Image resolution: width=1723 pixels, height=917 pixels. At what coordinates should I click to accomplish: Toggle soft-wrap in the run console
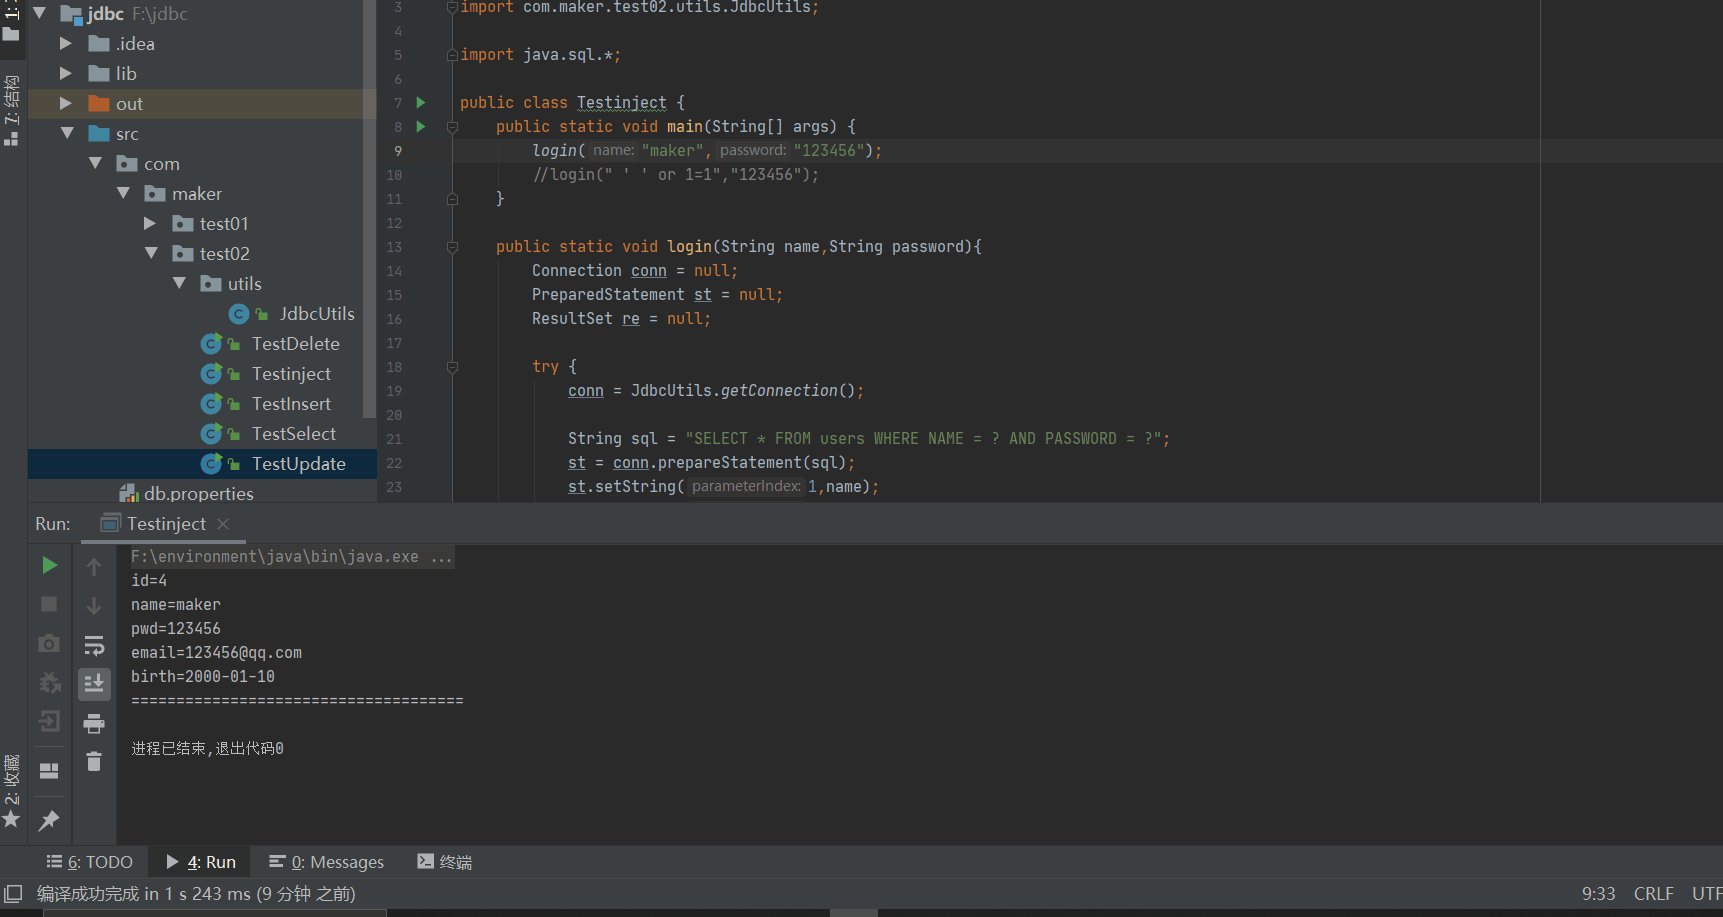(94, 645)
